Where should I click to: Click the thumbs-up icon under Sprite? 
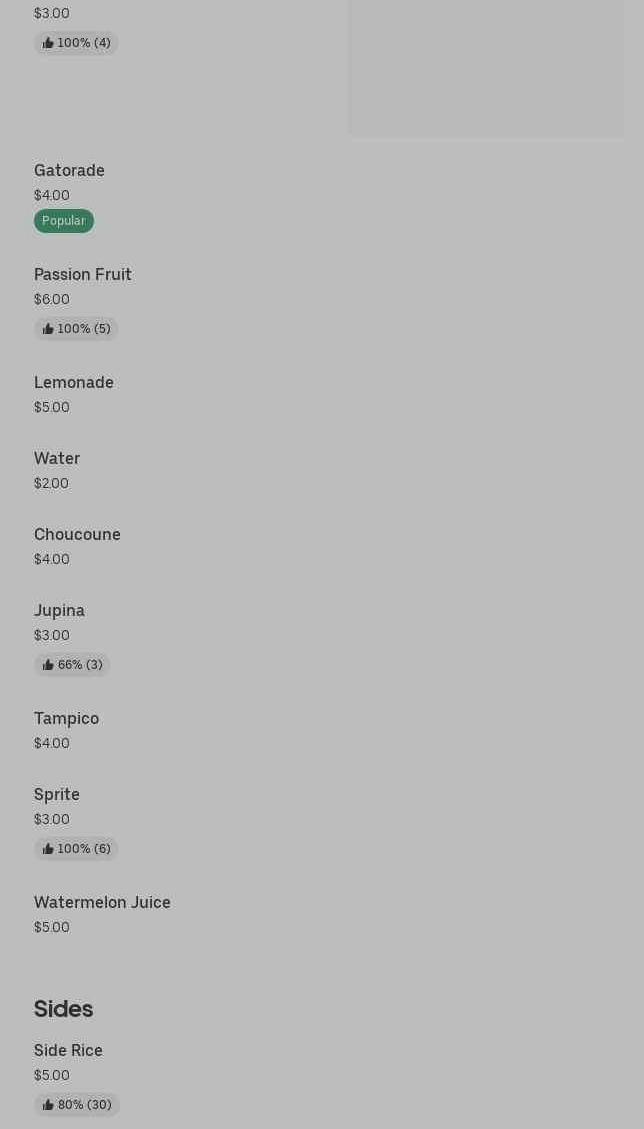pyautogui.click(x=48, y=849)
